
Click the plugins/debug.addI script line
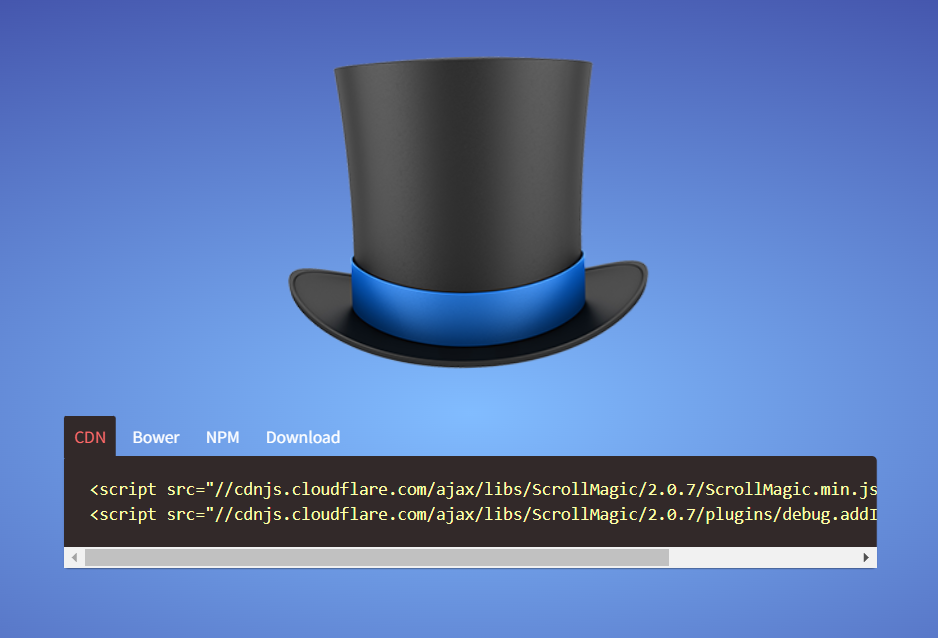click(483, 514)
